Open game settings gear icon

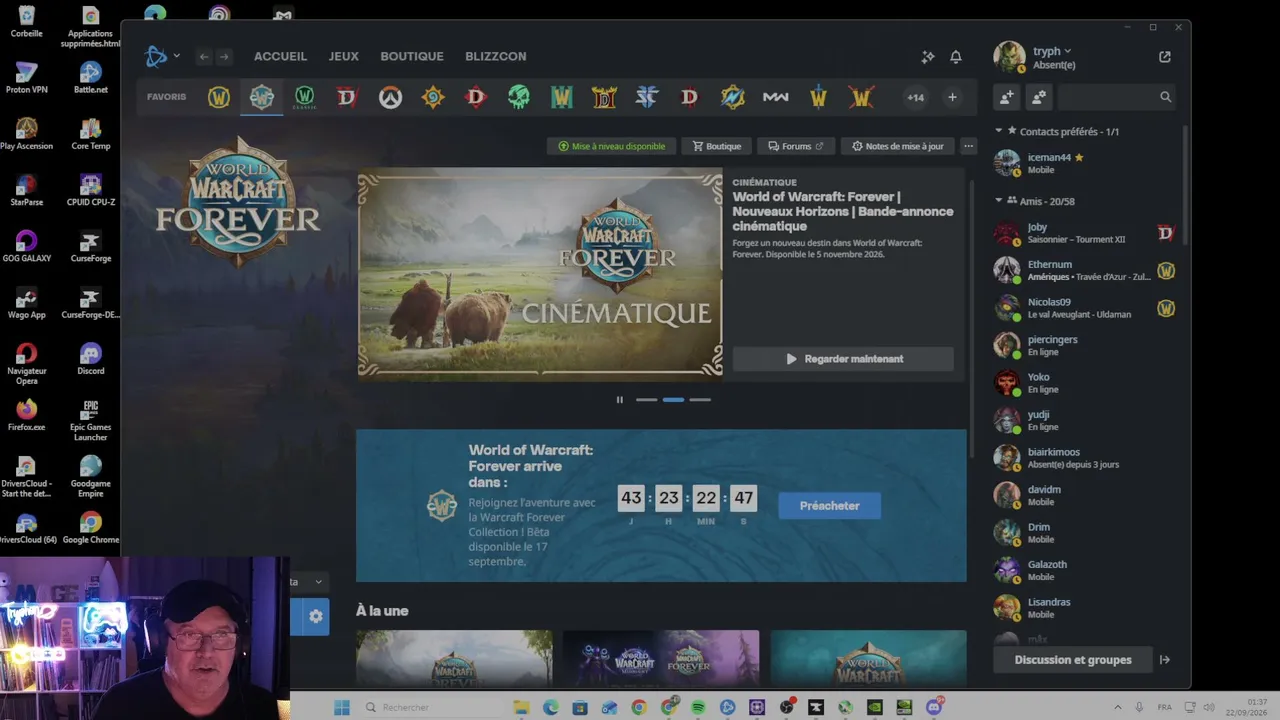pyautogui.click(x=316, y=616)
